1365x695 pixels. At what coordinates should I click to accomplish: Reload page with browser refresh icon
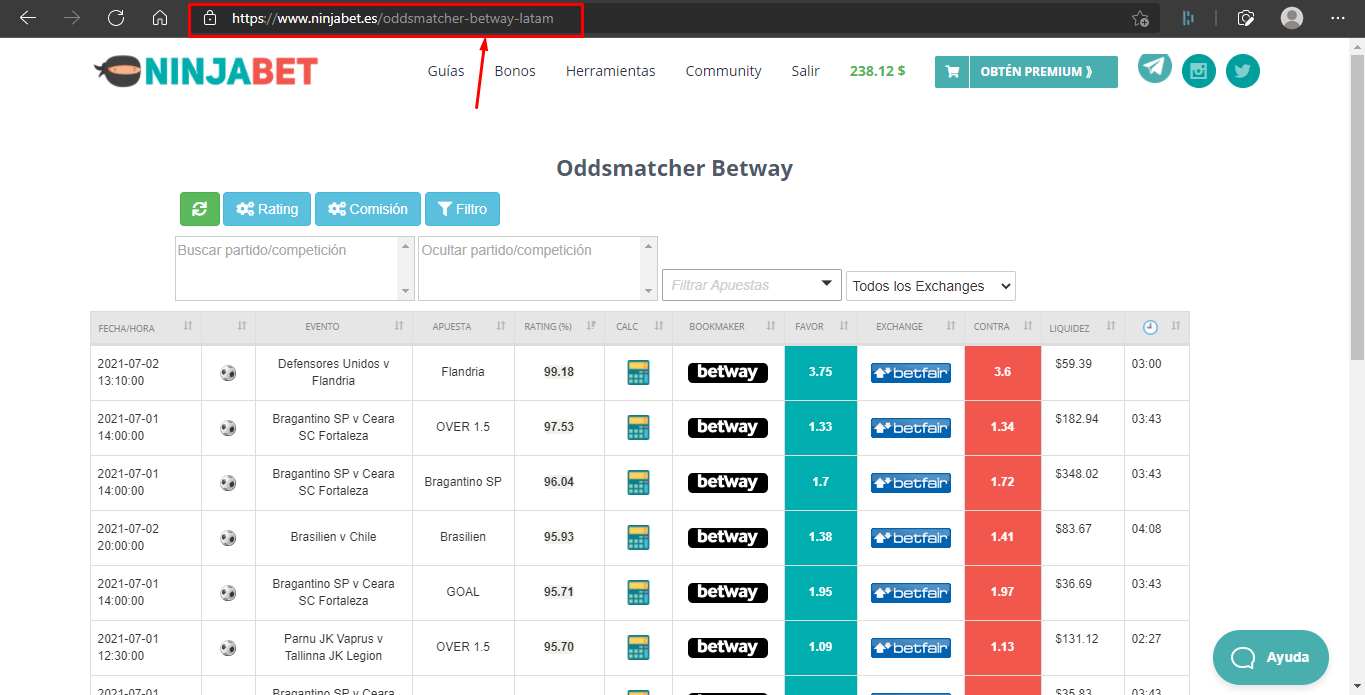116,18
